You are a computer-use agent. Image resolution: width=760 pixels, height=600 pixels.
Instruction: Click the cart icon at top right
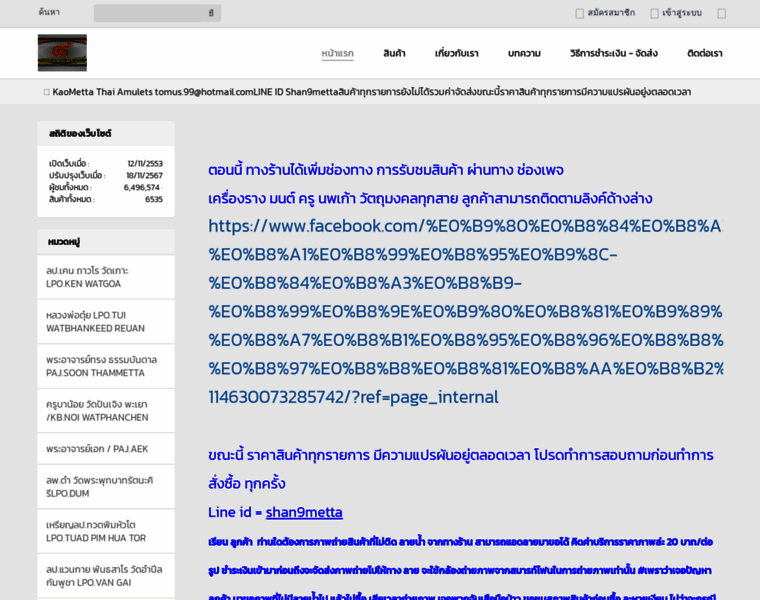point(721,14)
